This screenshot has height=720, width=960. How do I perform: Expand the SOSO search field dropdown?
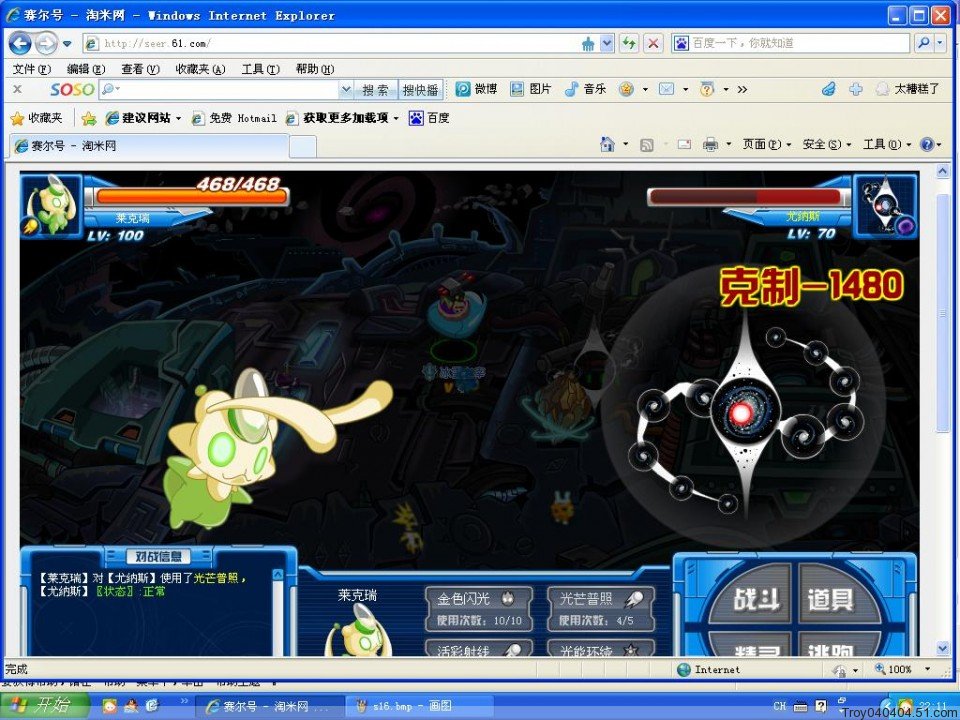tap(346, 90)
